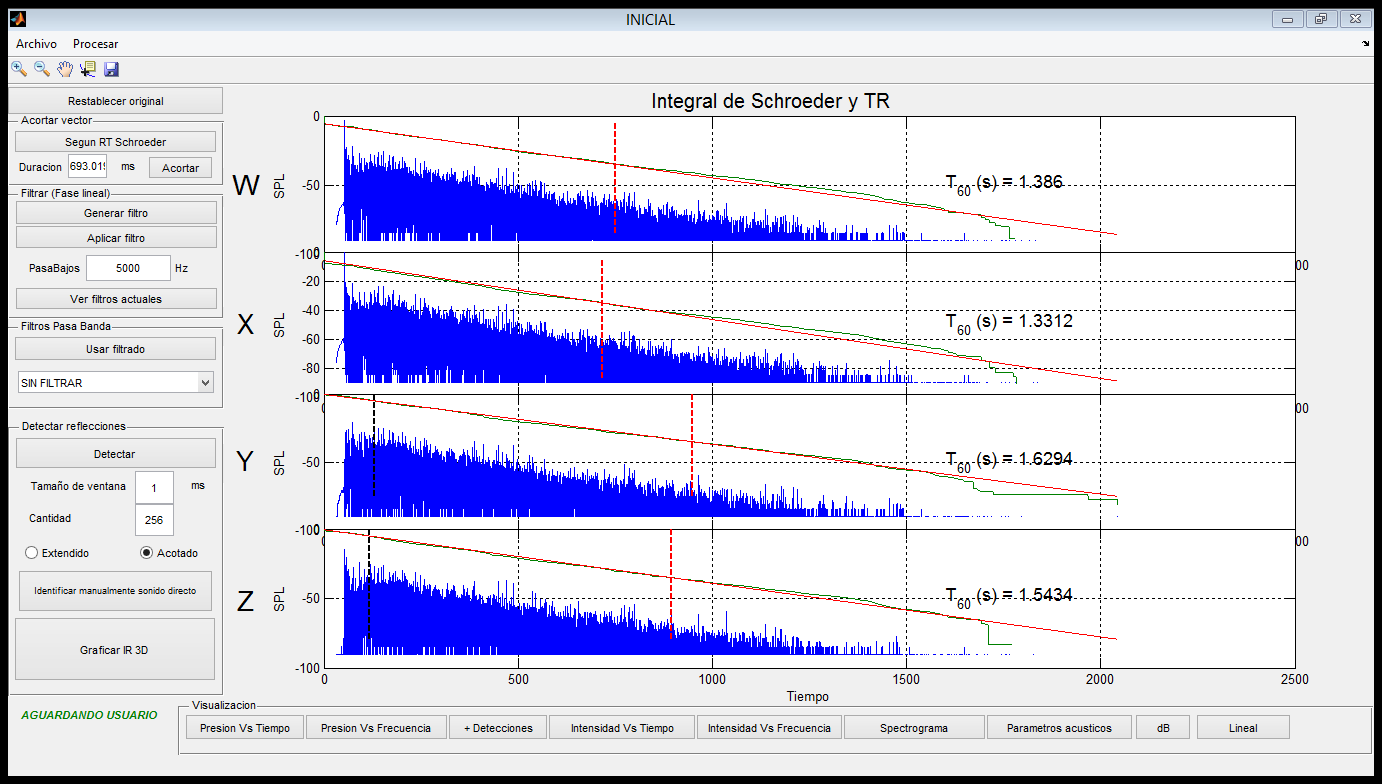Image resolution: width=1382 pixels, height=784 pixels.
Task: Click T60 value 1.6294 in Y plot
Action: (x=1009, y=459)
